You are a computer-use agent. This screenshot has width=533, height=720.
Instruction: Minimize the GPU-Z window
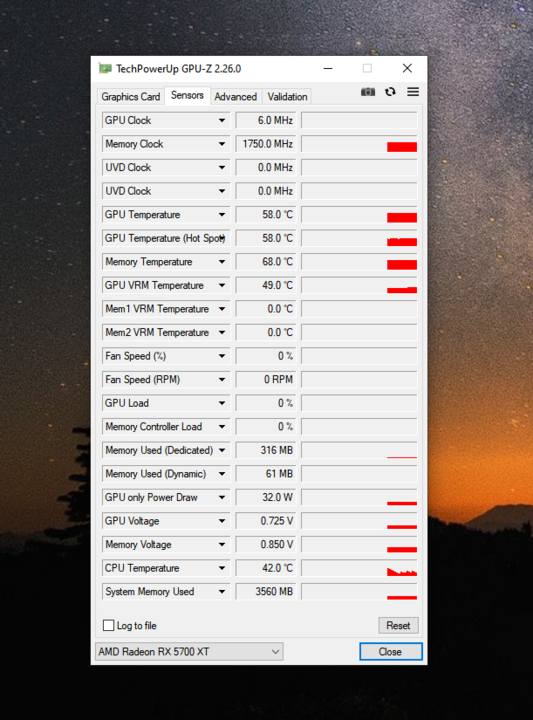pos(328,68)
